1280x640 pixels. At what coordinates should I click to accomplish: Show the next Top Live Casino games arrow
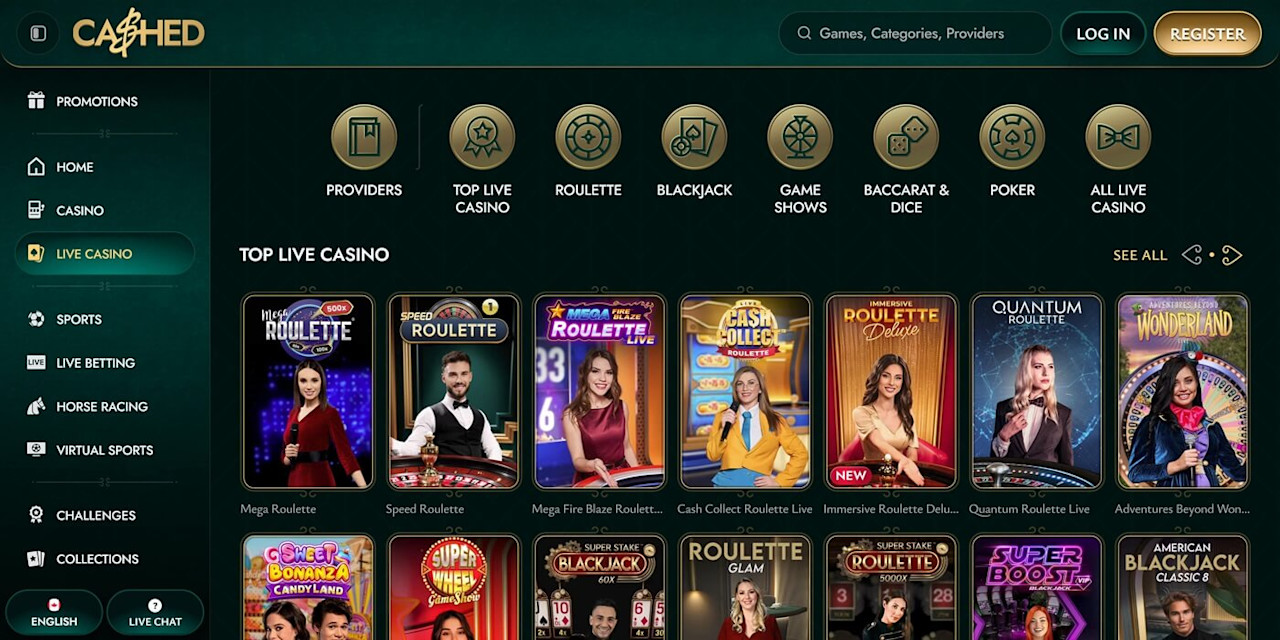tap(1232, 255)
